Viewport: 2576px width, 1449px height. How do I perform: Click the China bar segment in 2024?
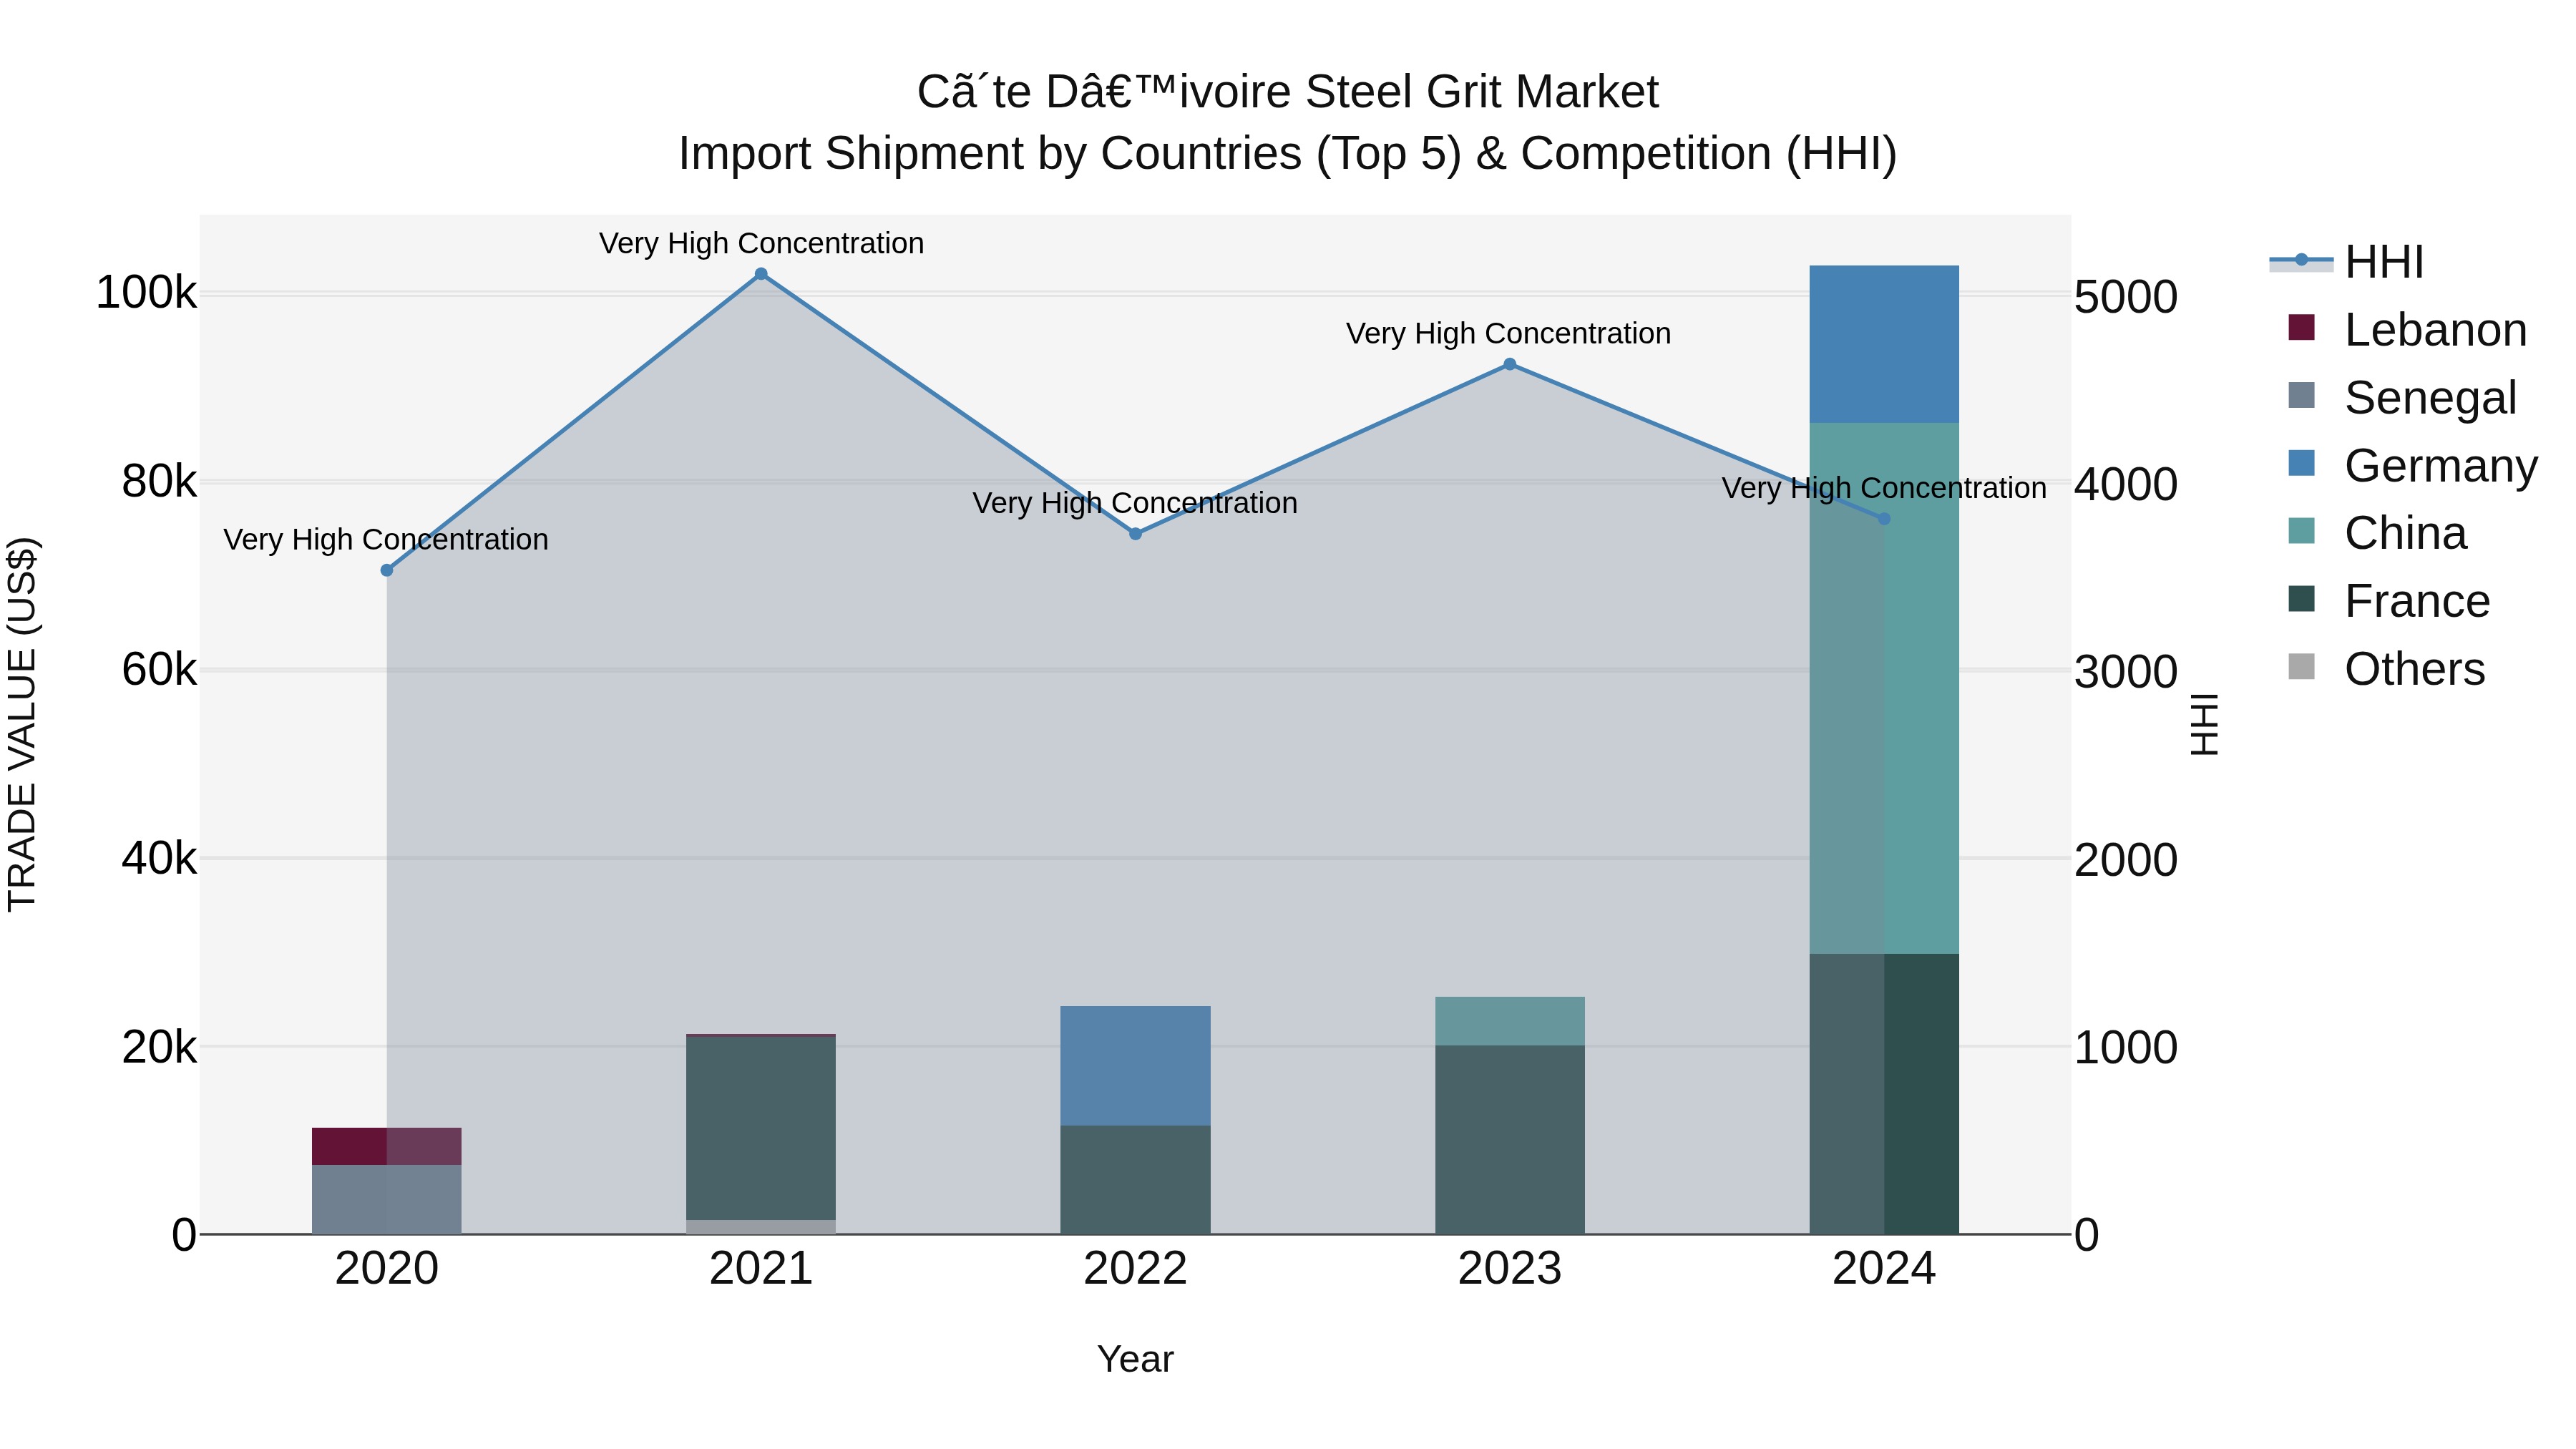(x=1884, y=688)
